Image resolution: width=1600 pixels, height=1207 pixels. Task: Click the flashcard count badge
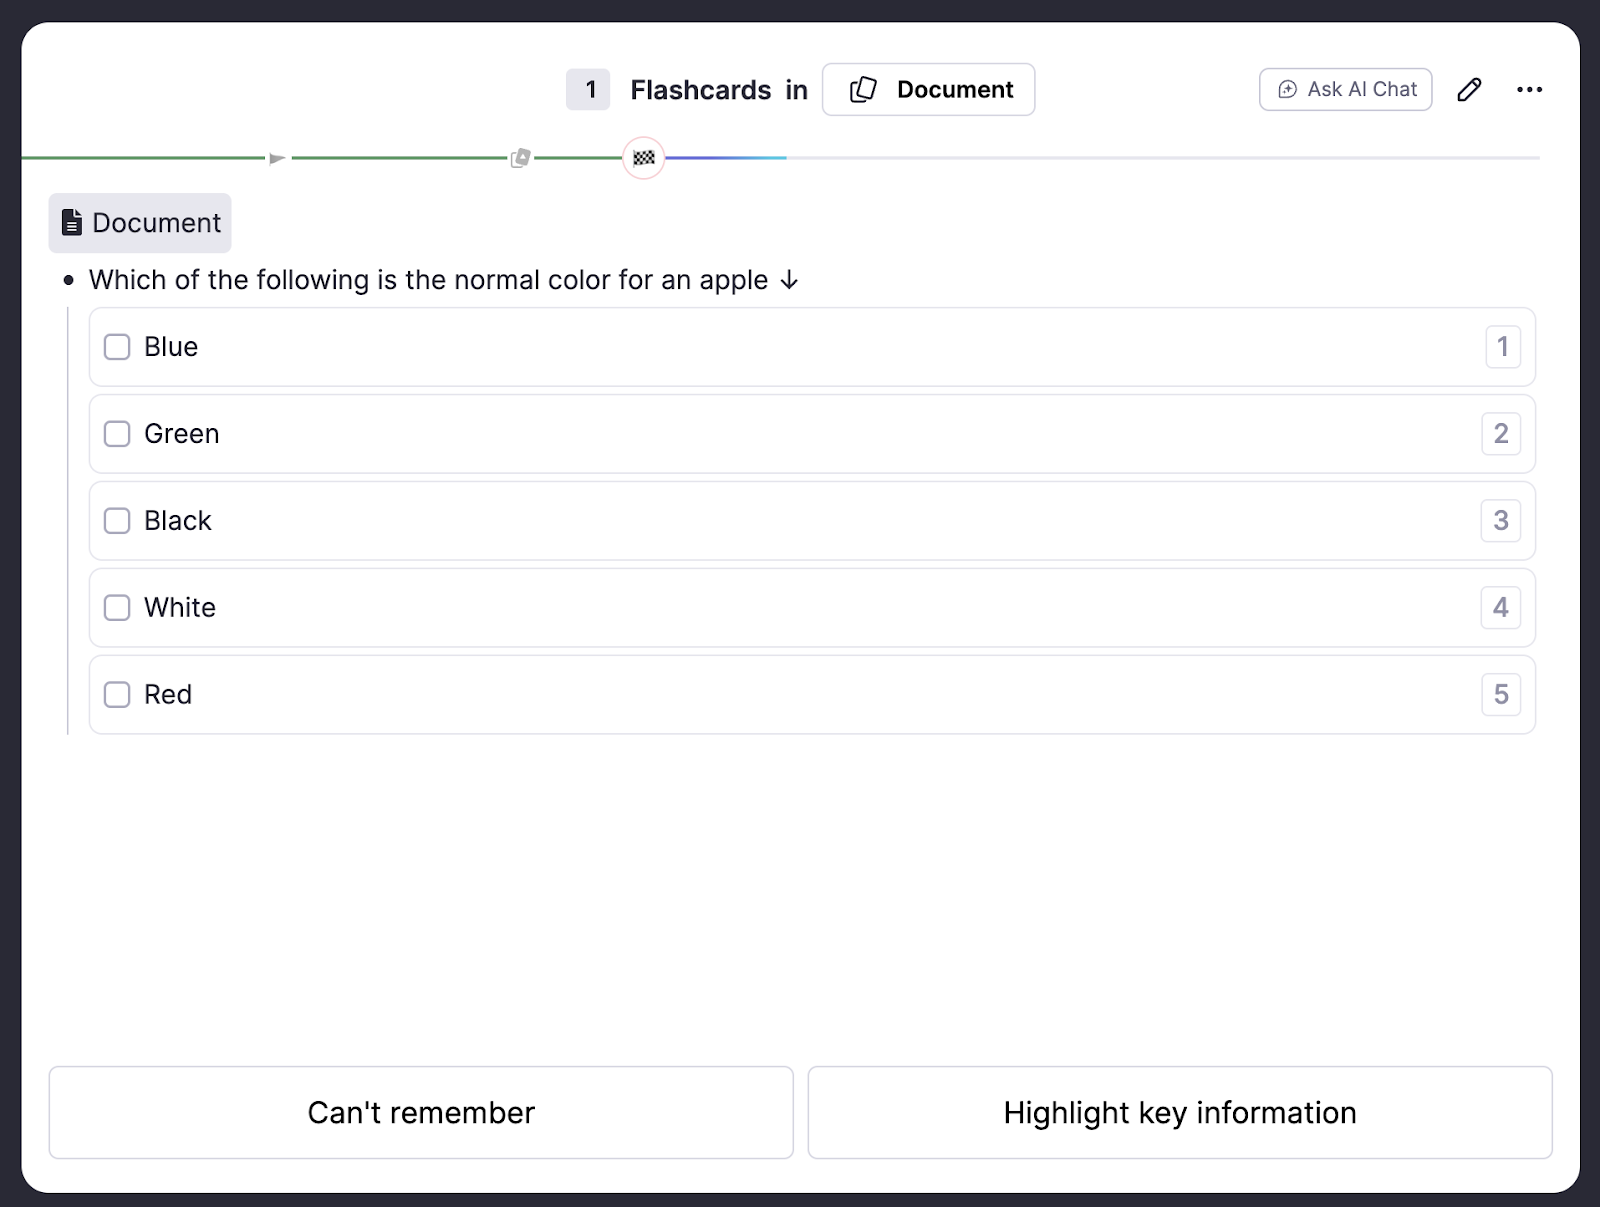click(x=588, y=90)
